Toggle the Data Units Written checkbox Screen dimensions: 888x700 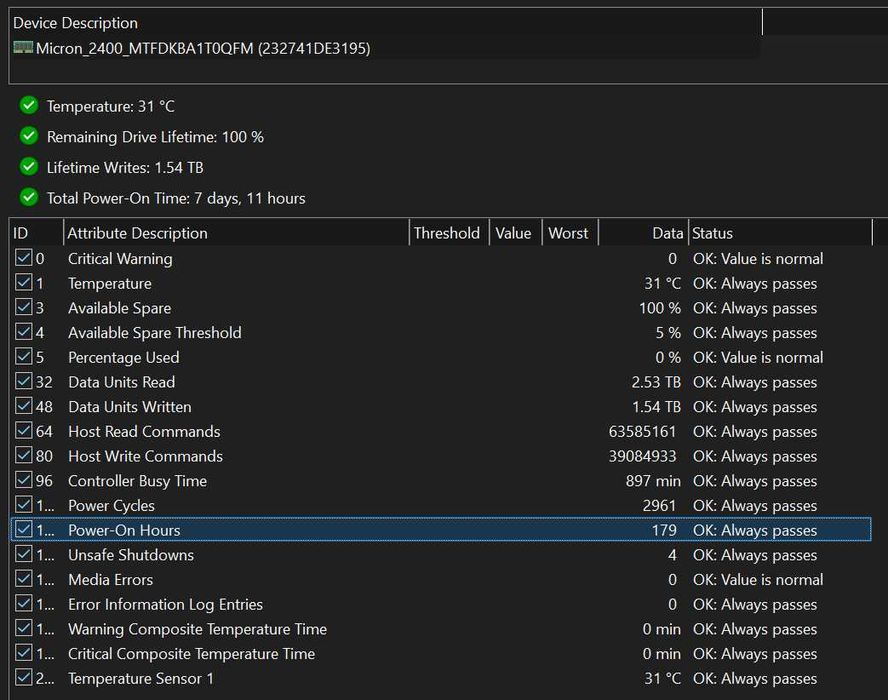pyautogui.click(x=24, y=407)
